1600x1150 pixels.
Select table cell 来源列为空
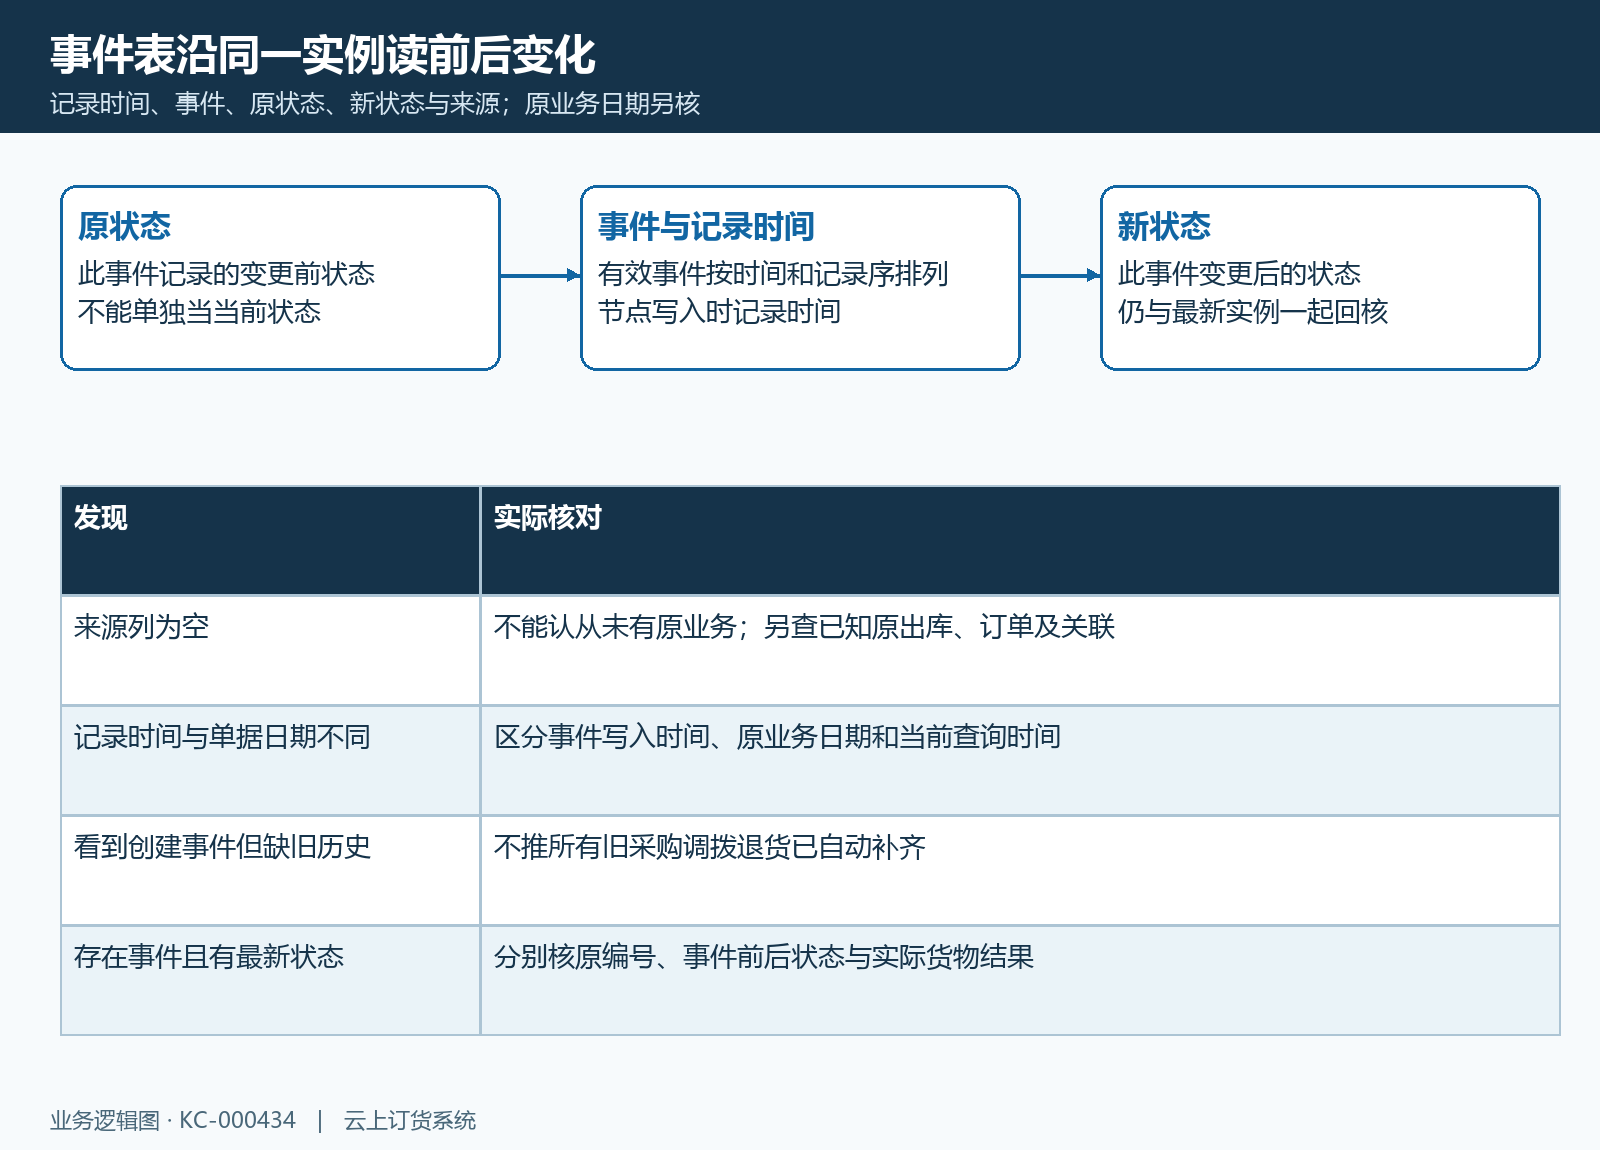tap(271, 651)
